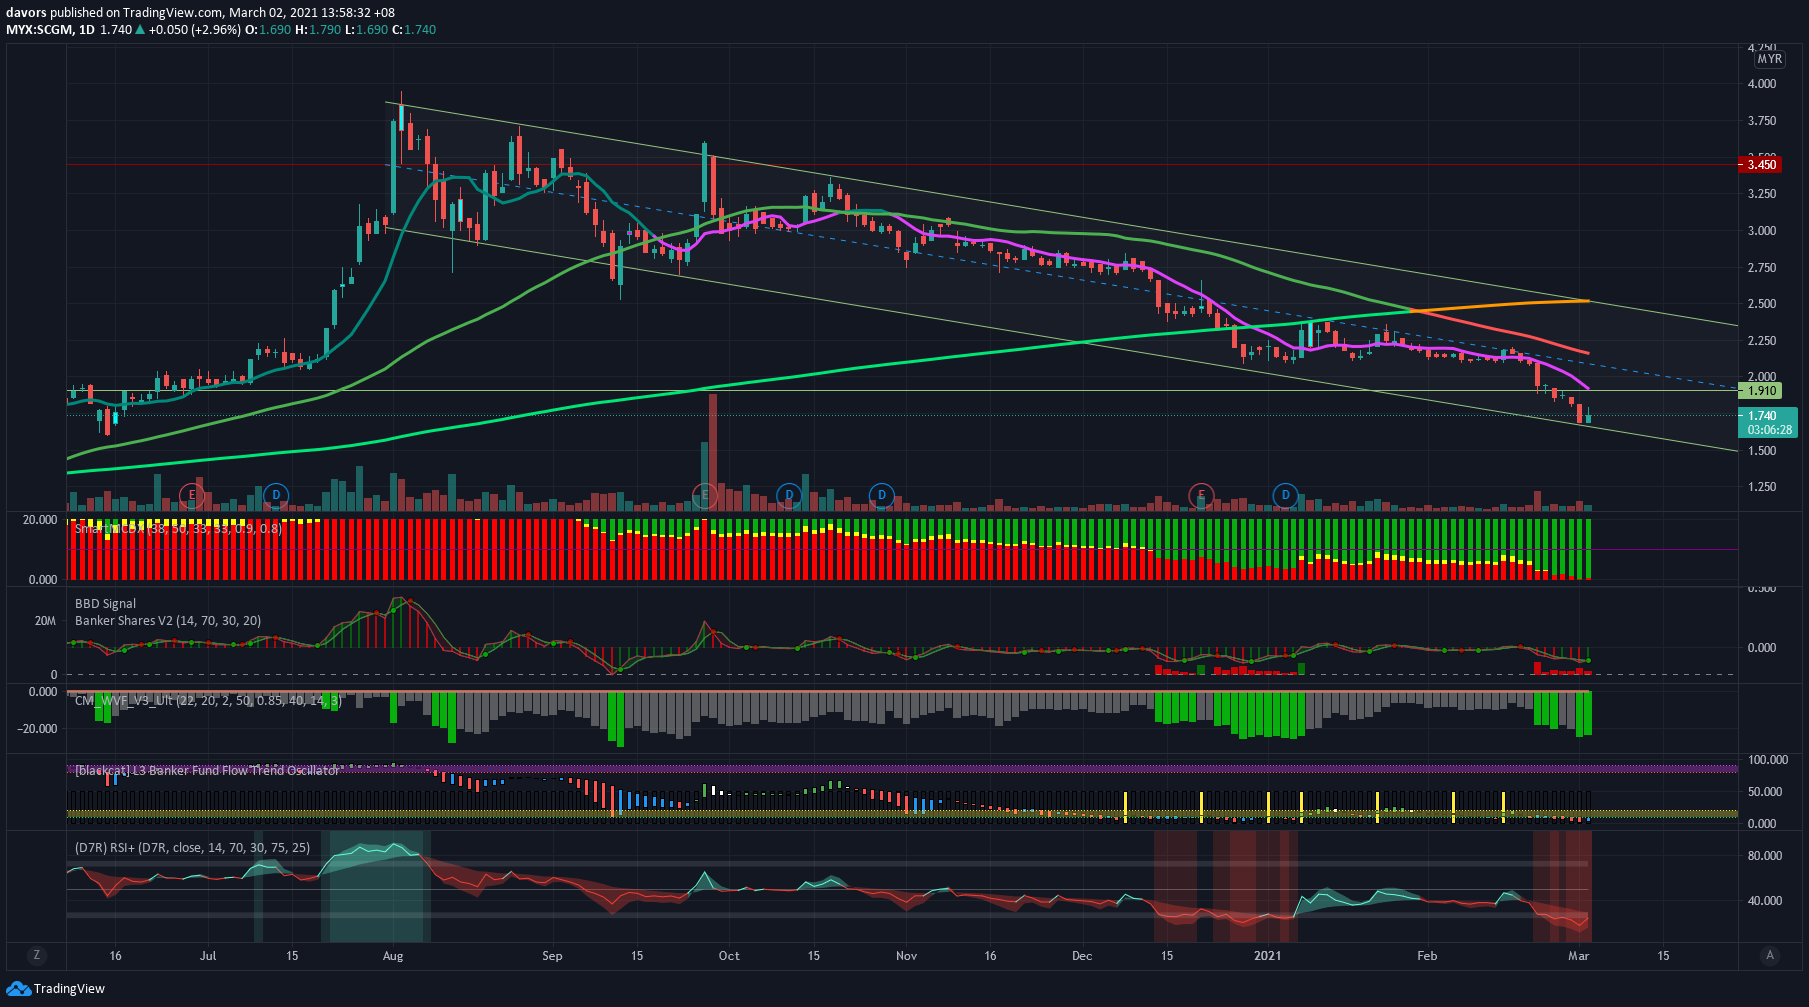Click the (D7R) RSI+ indicator label
Viewport: 1809px width, 1007px height.
192,848
